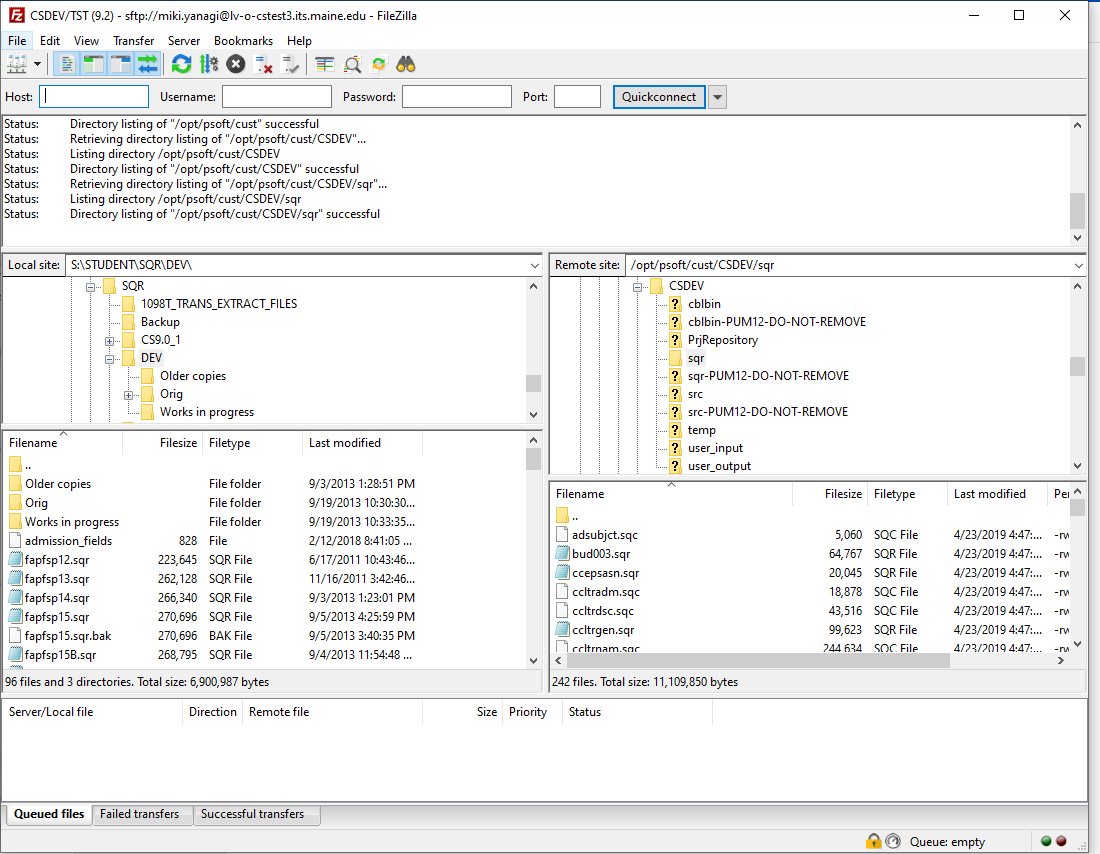Open the Remote site path dropdown

pos(1078,265)
